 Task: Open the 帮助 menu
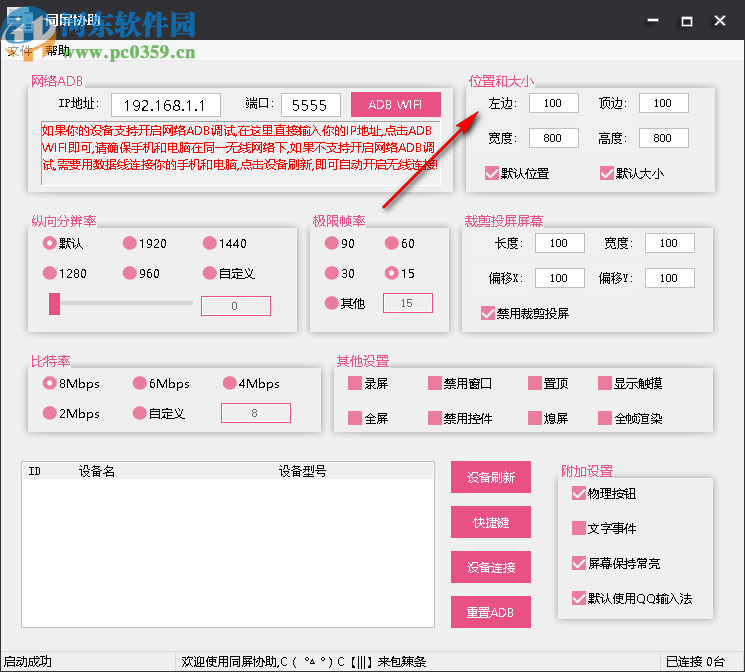[57, 50]
